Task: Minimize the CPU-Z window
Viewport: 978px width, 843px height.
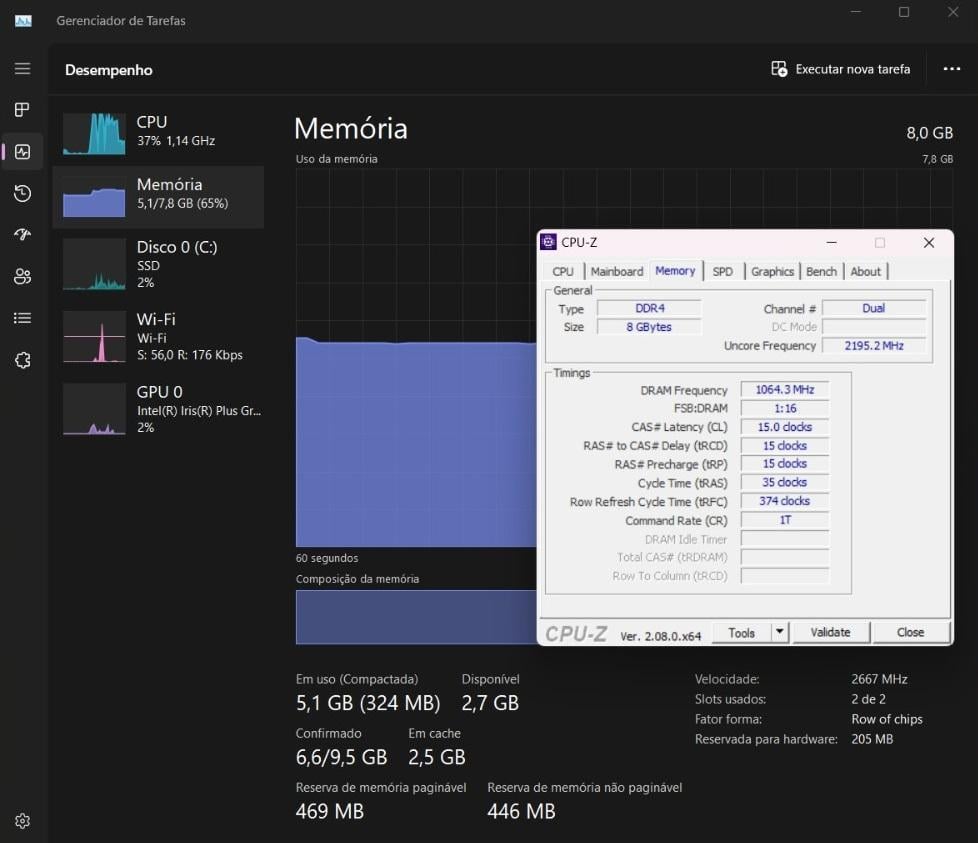Action: pos(831,243)
